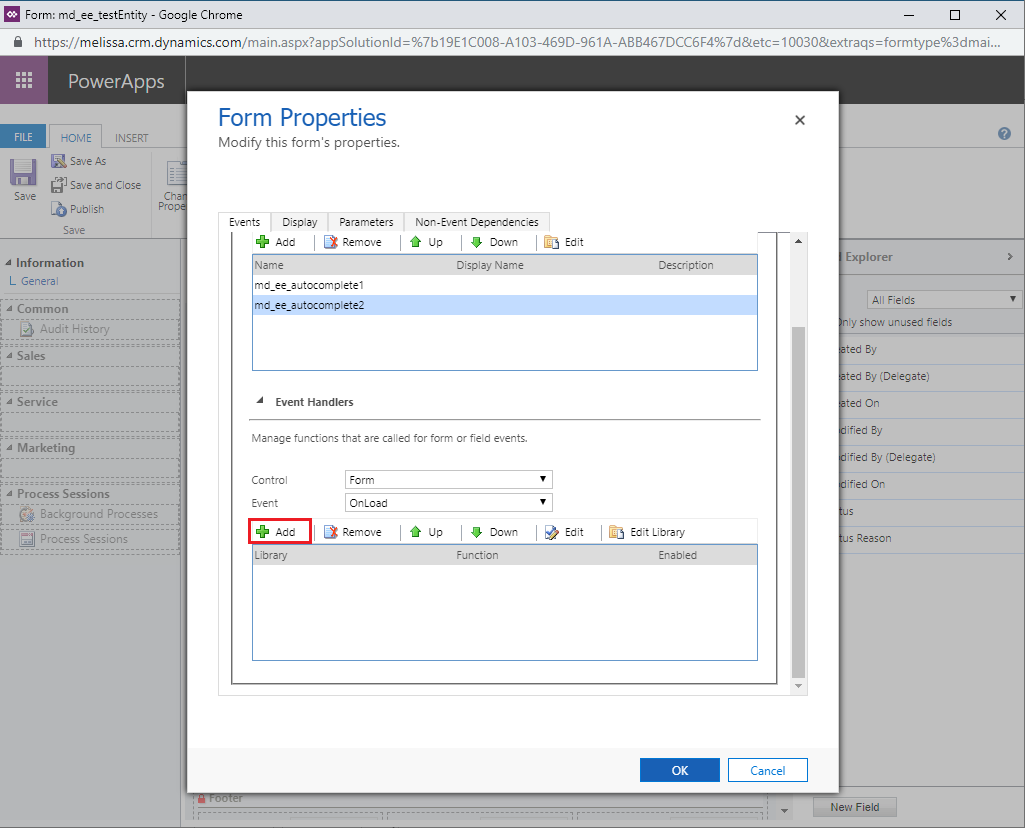Click the dialog's vertical scrollbar

pos(797,500)
